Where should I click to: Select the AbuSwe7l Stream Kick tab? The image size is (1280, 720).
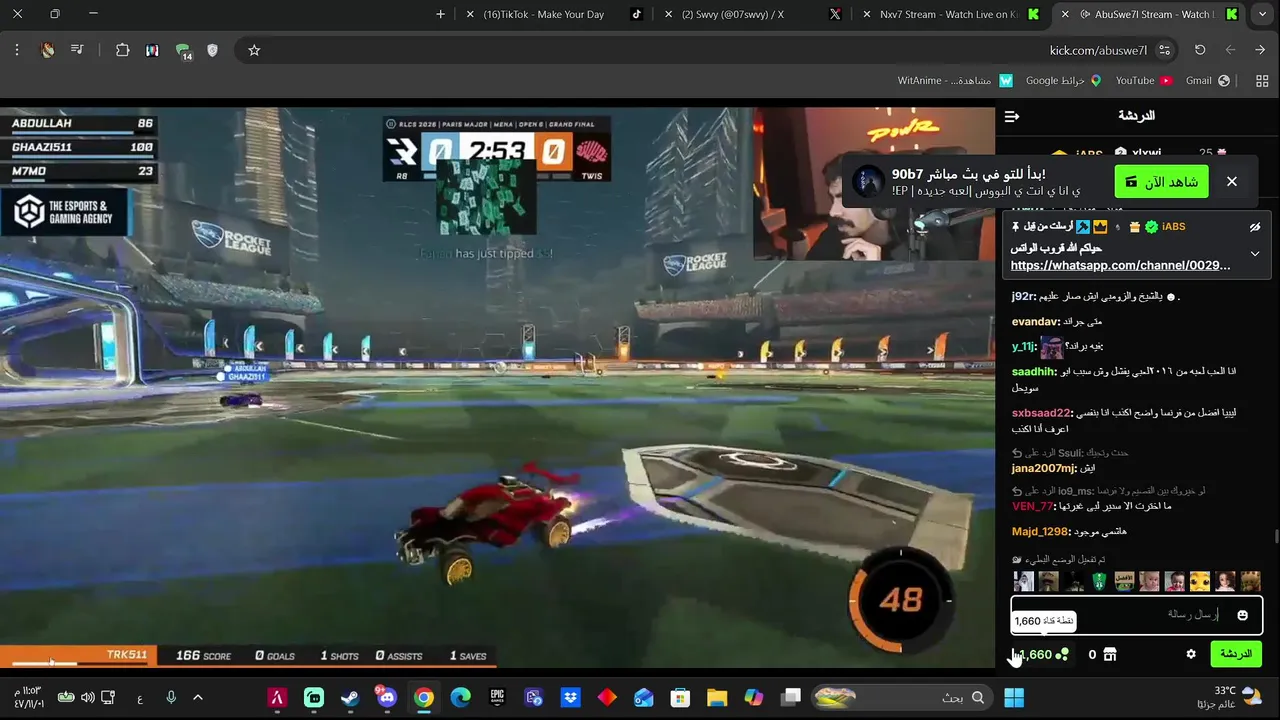[1152, 14]
